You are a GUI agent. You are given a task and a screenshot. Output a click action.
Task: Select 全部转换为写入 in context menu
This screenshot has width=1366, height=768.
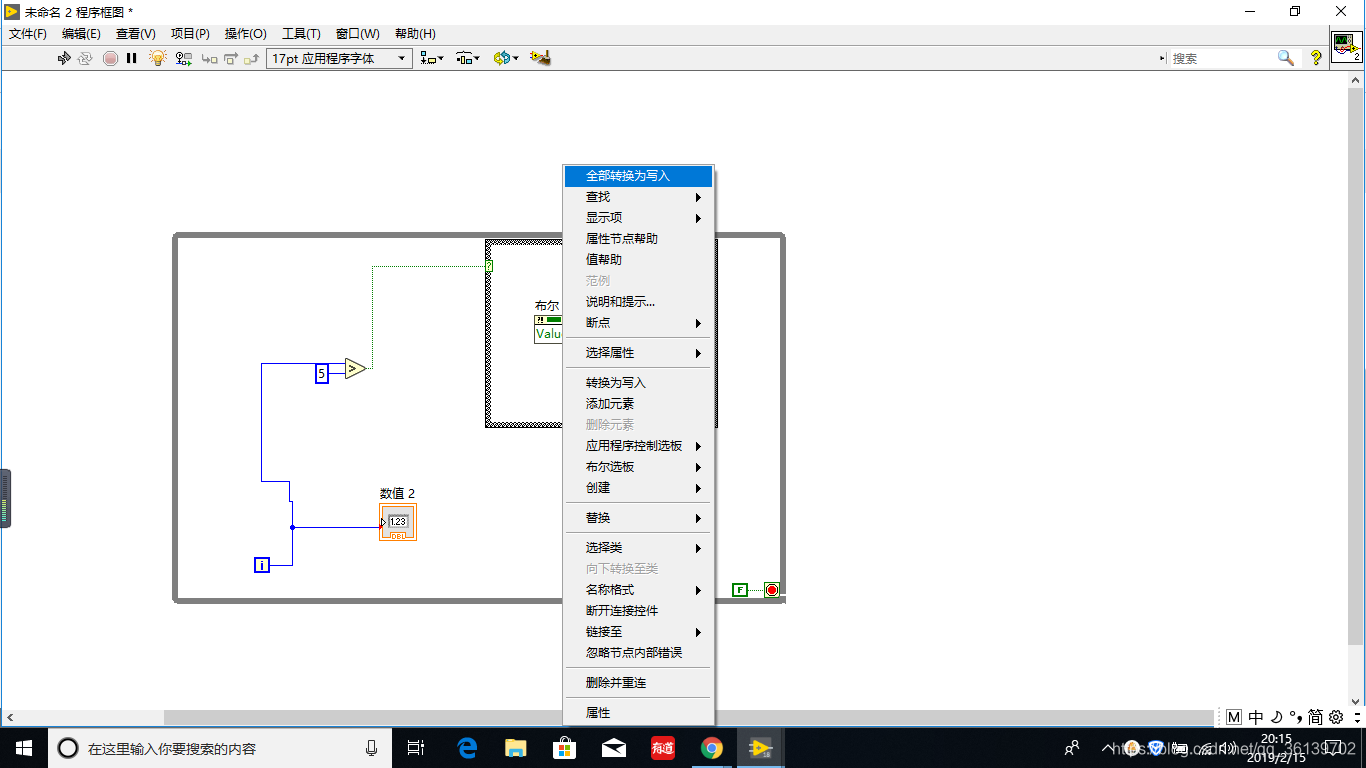click(x=639, y=176)
